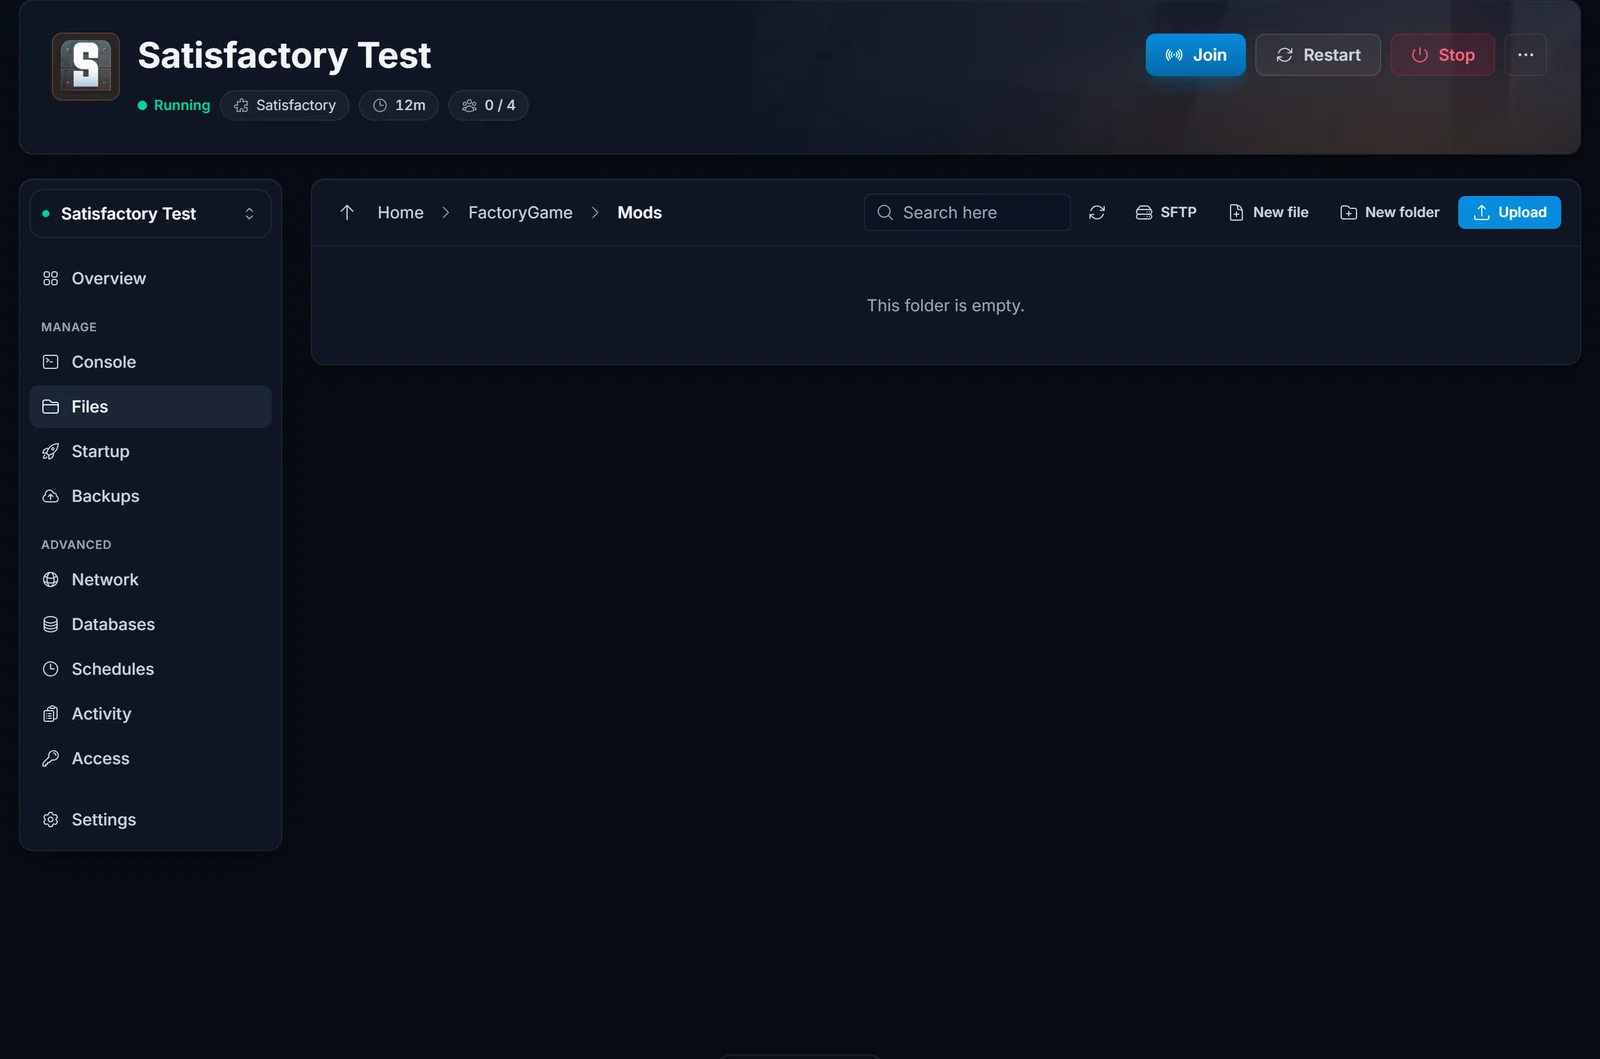Open the Databases page

pyautogui.click(x=150, y=624)
